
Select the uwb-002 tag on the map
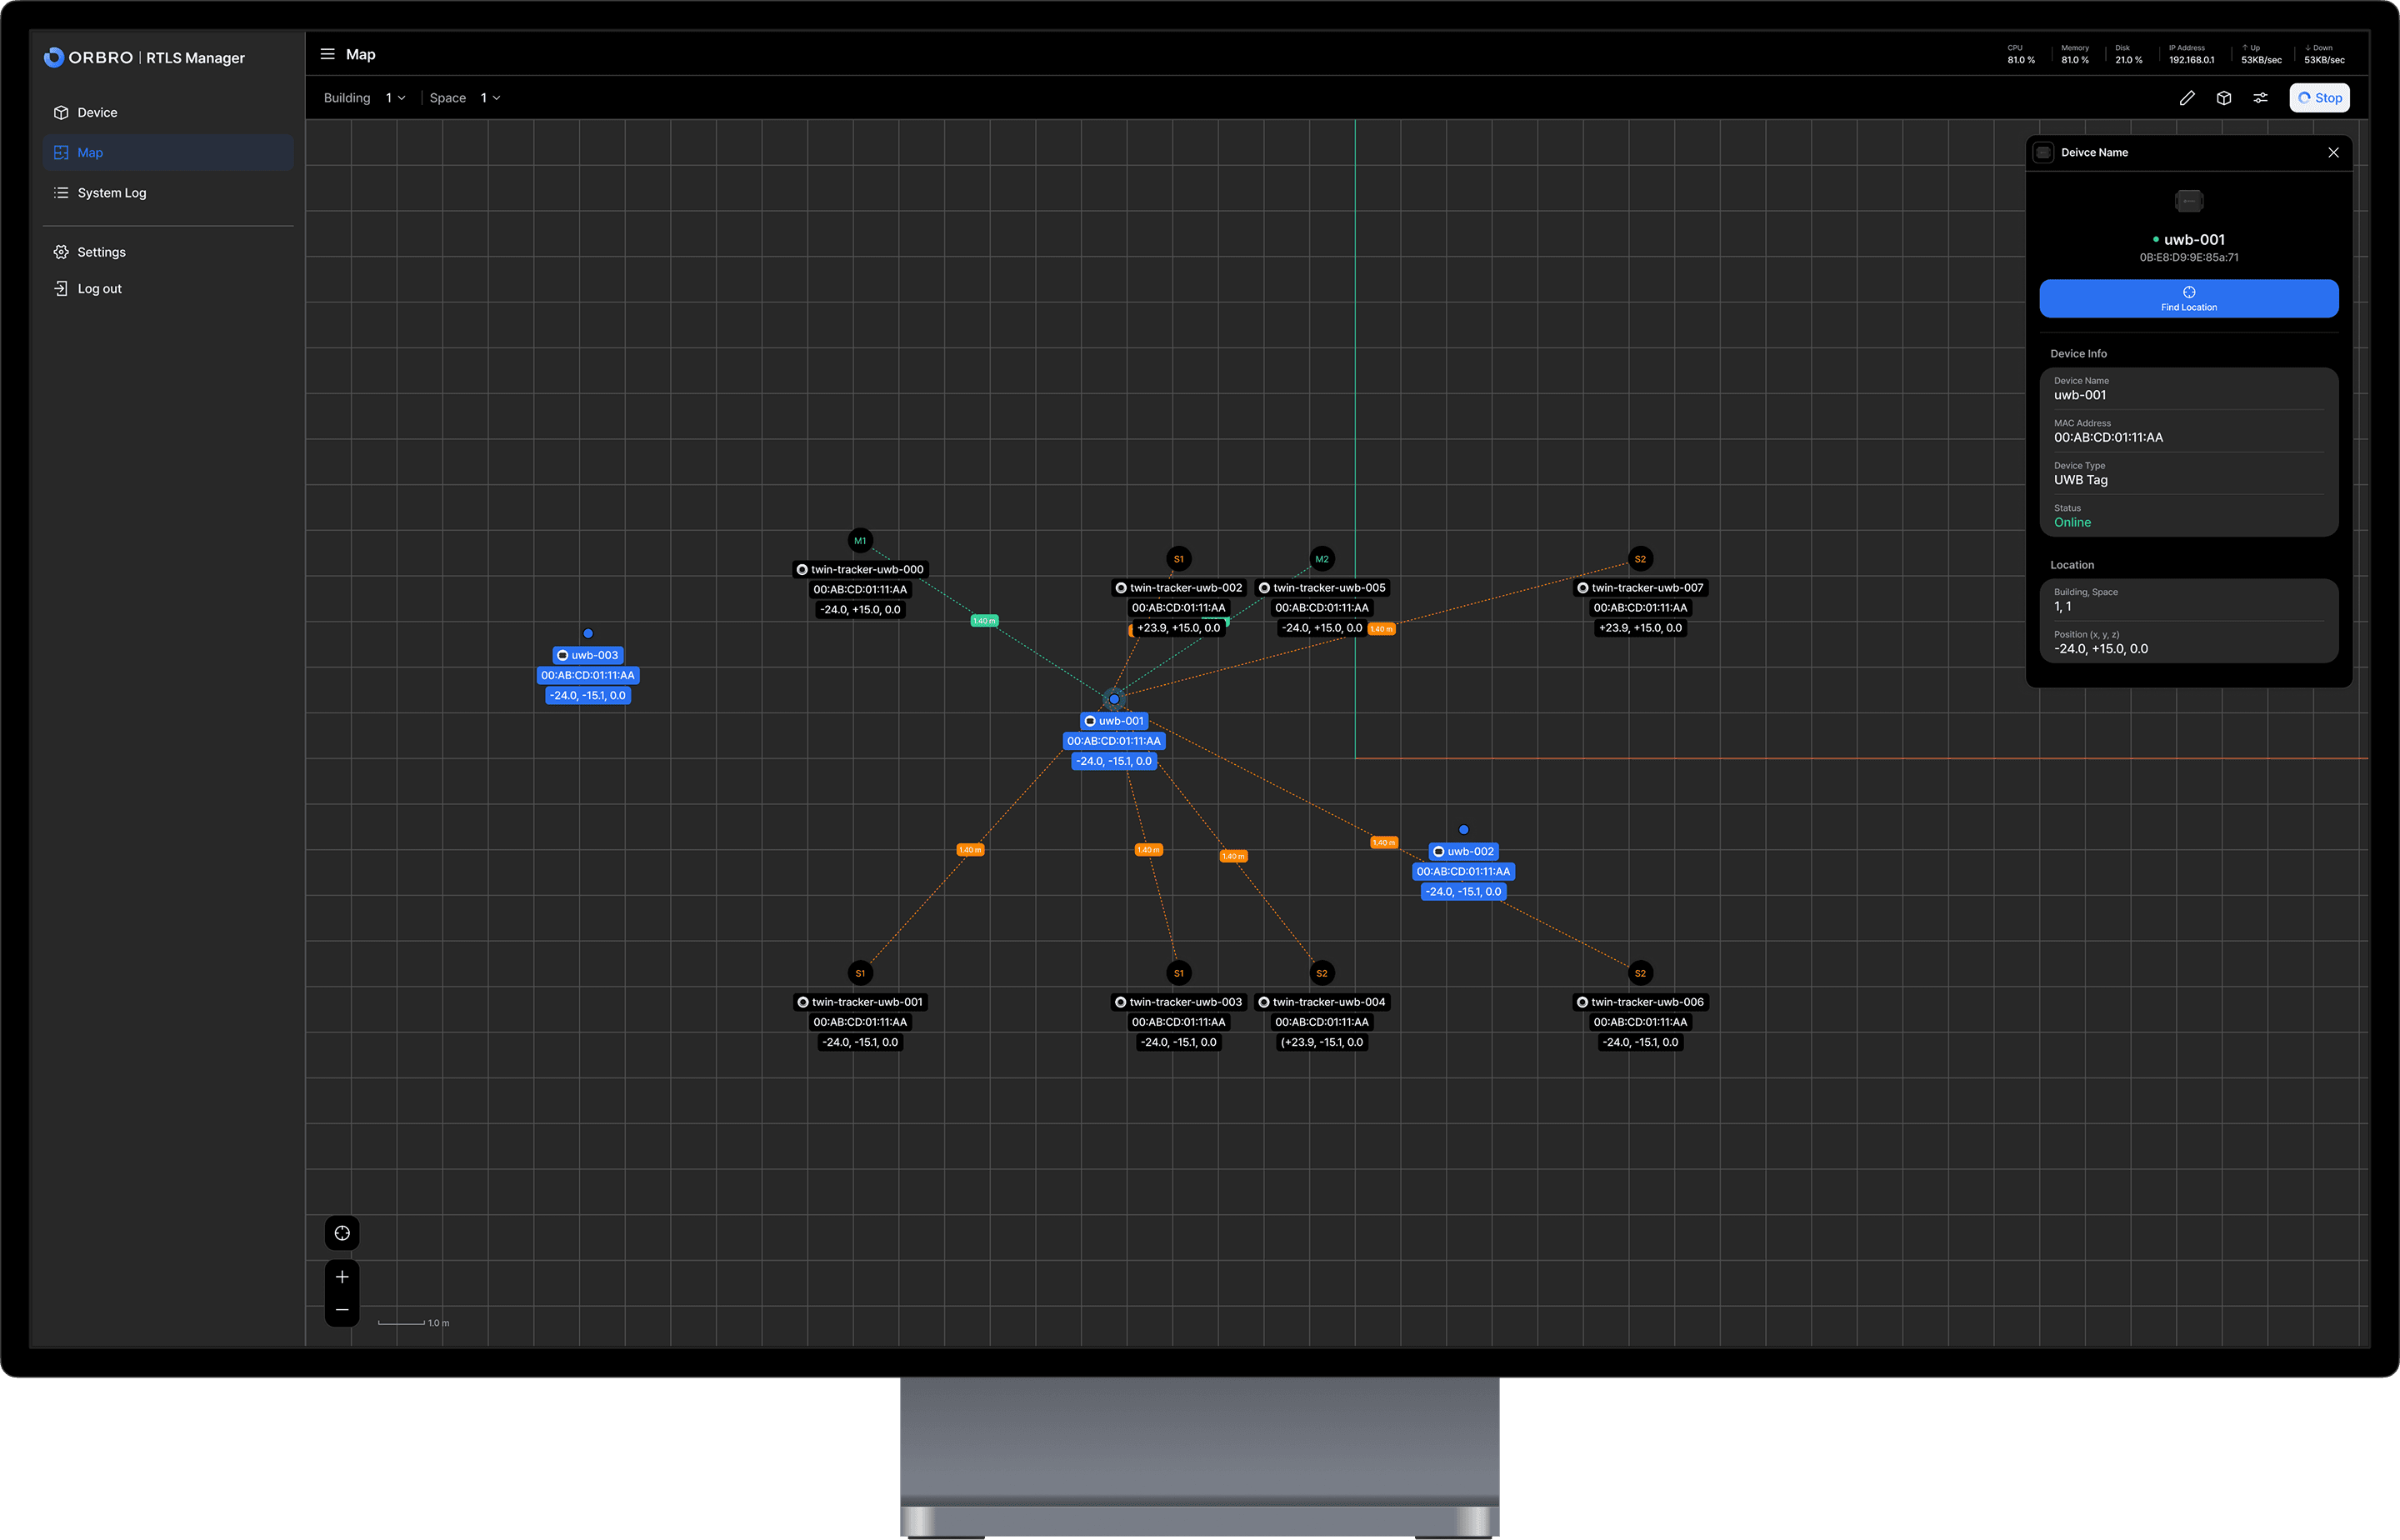click(x=1463, y=851)
